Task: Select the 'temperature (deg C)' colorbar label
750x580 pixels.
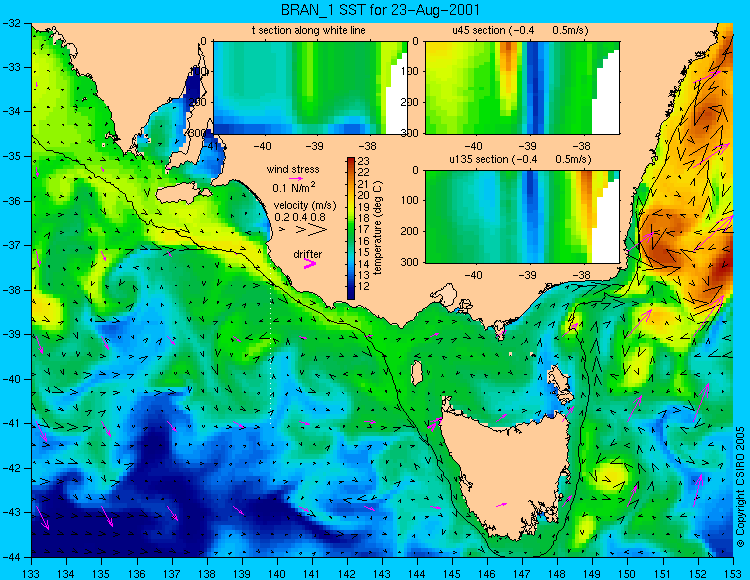Action: pos(377,228)
